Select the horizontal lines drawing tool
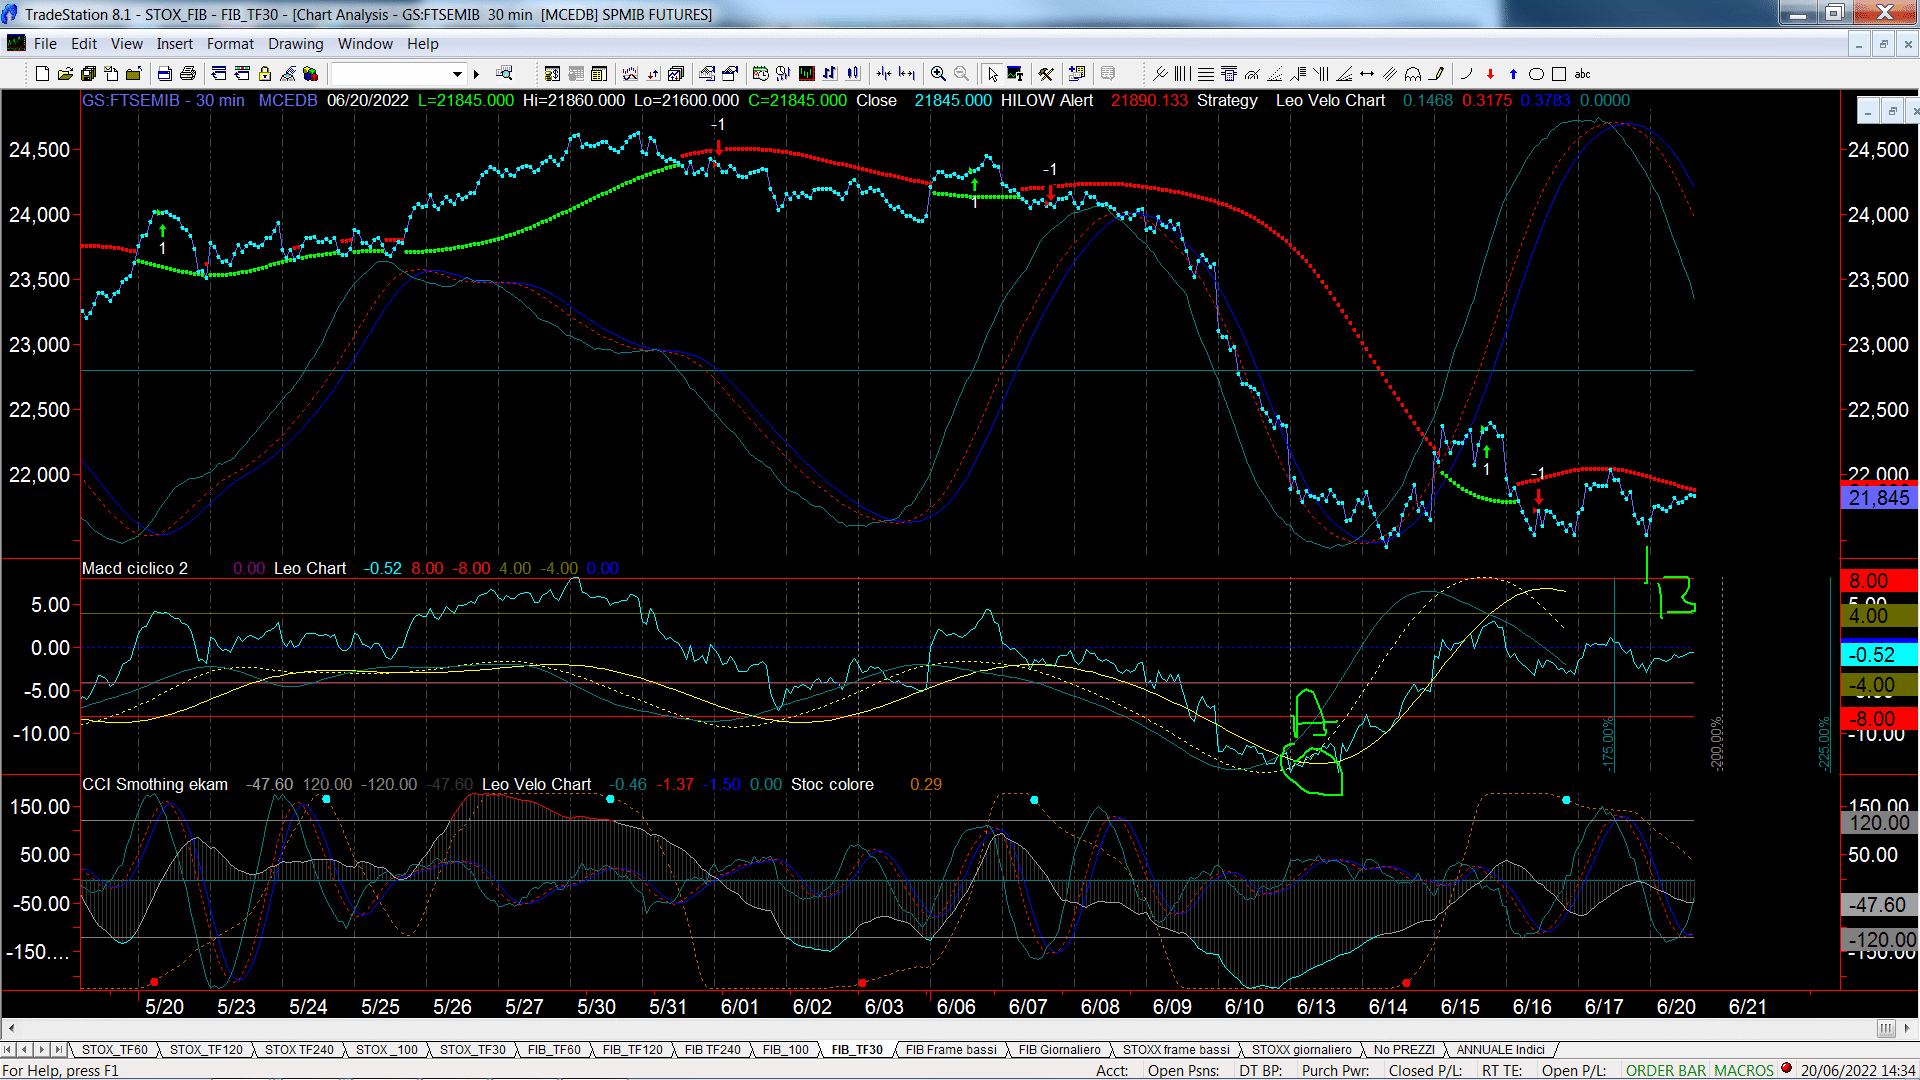This screenshot has width=1920, height=1080. [x=1206, y=74]
